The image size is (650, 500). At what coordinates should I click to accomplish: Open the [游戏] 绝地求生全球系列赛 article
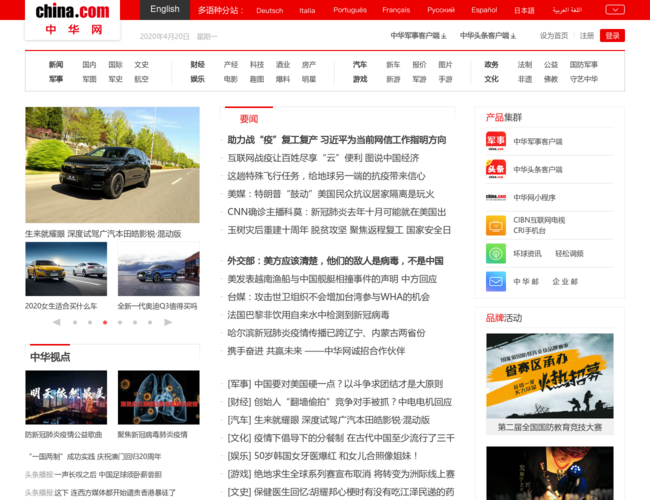click(x=341, y=474)
